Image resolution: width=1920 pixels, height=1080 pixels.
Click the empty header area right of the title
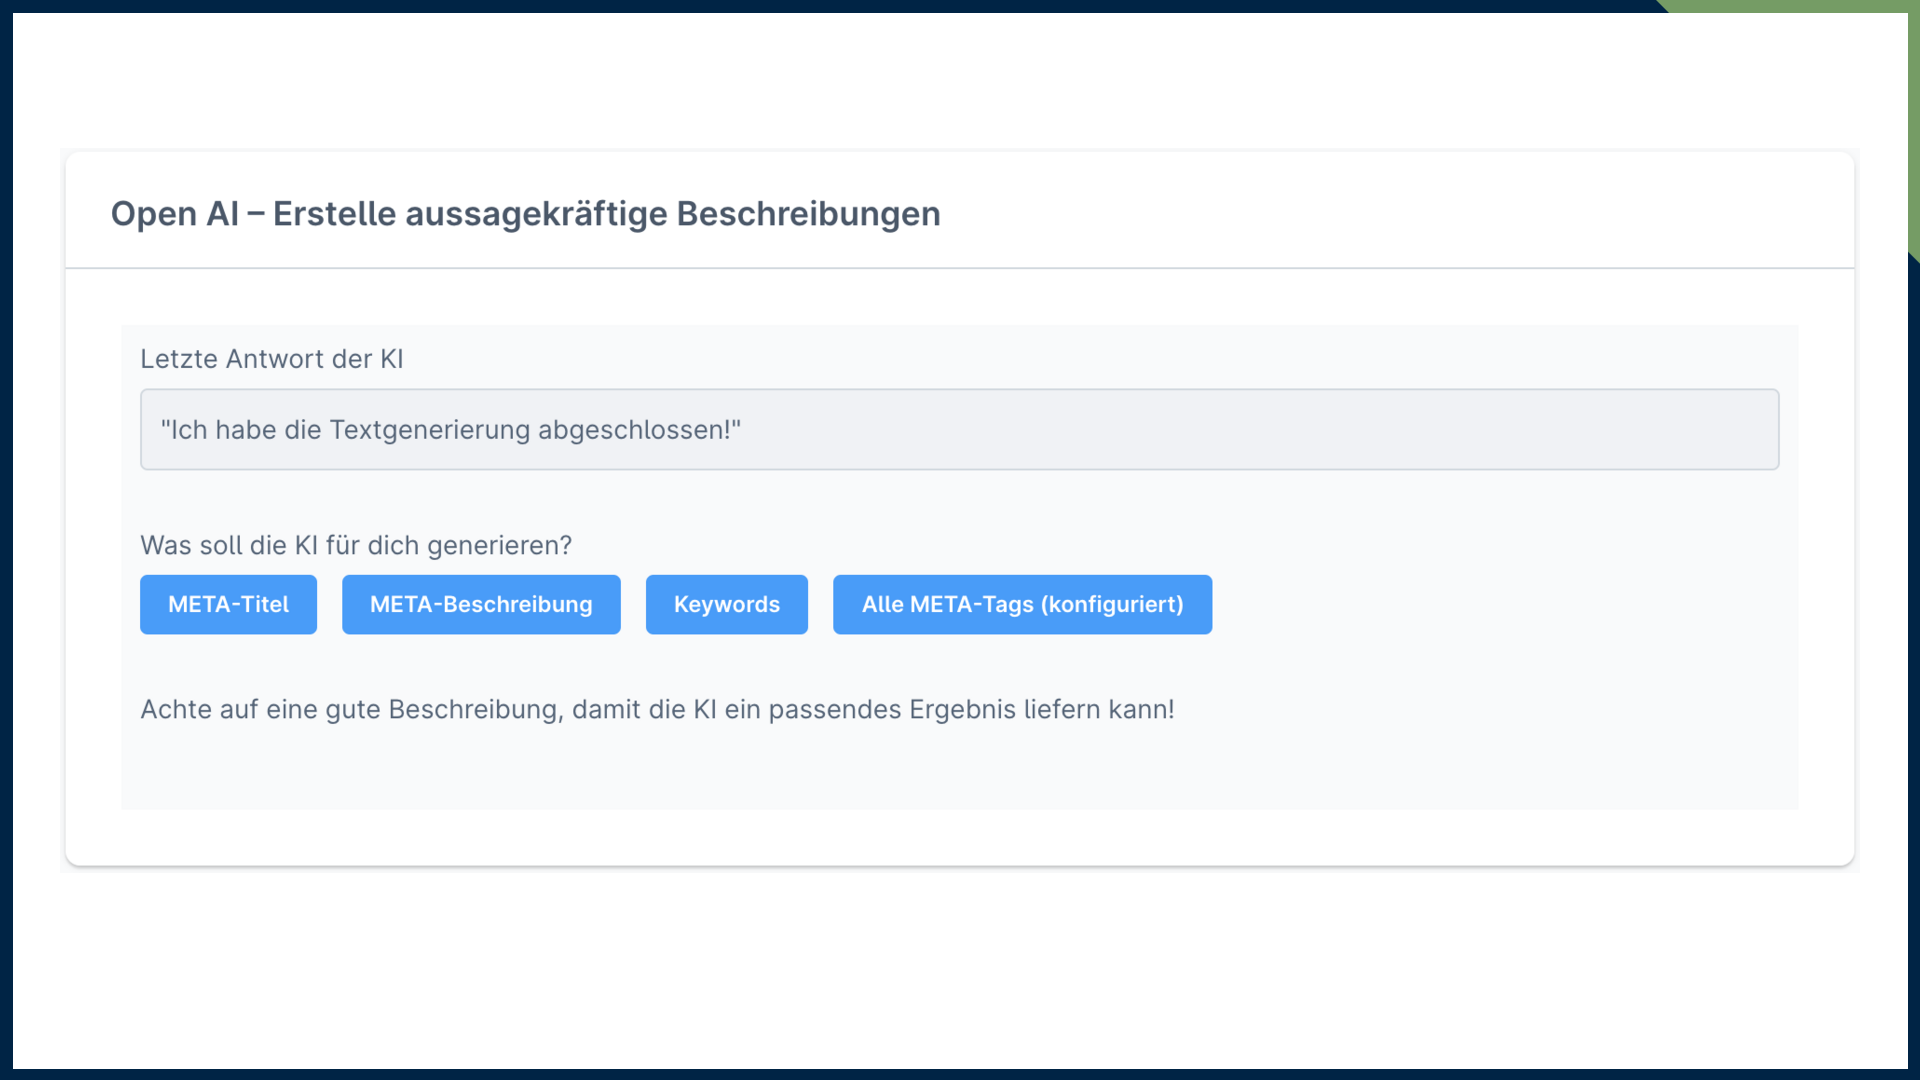click(x=1400, y=212)
